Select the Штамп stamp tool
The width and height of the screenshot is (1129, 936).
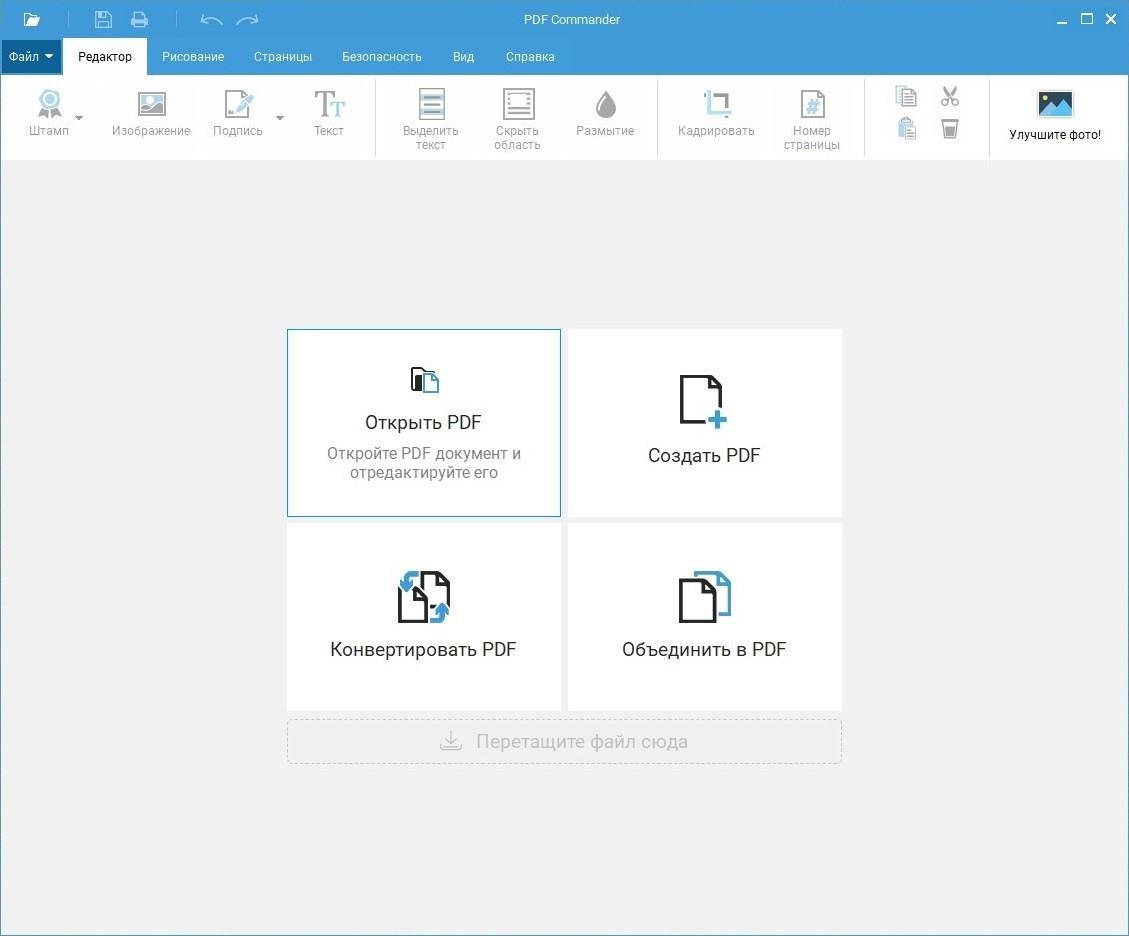49,113
